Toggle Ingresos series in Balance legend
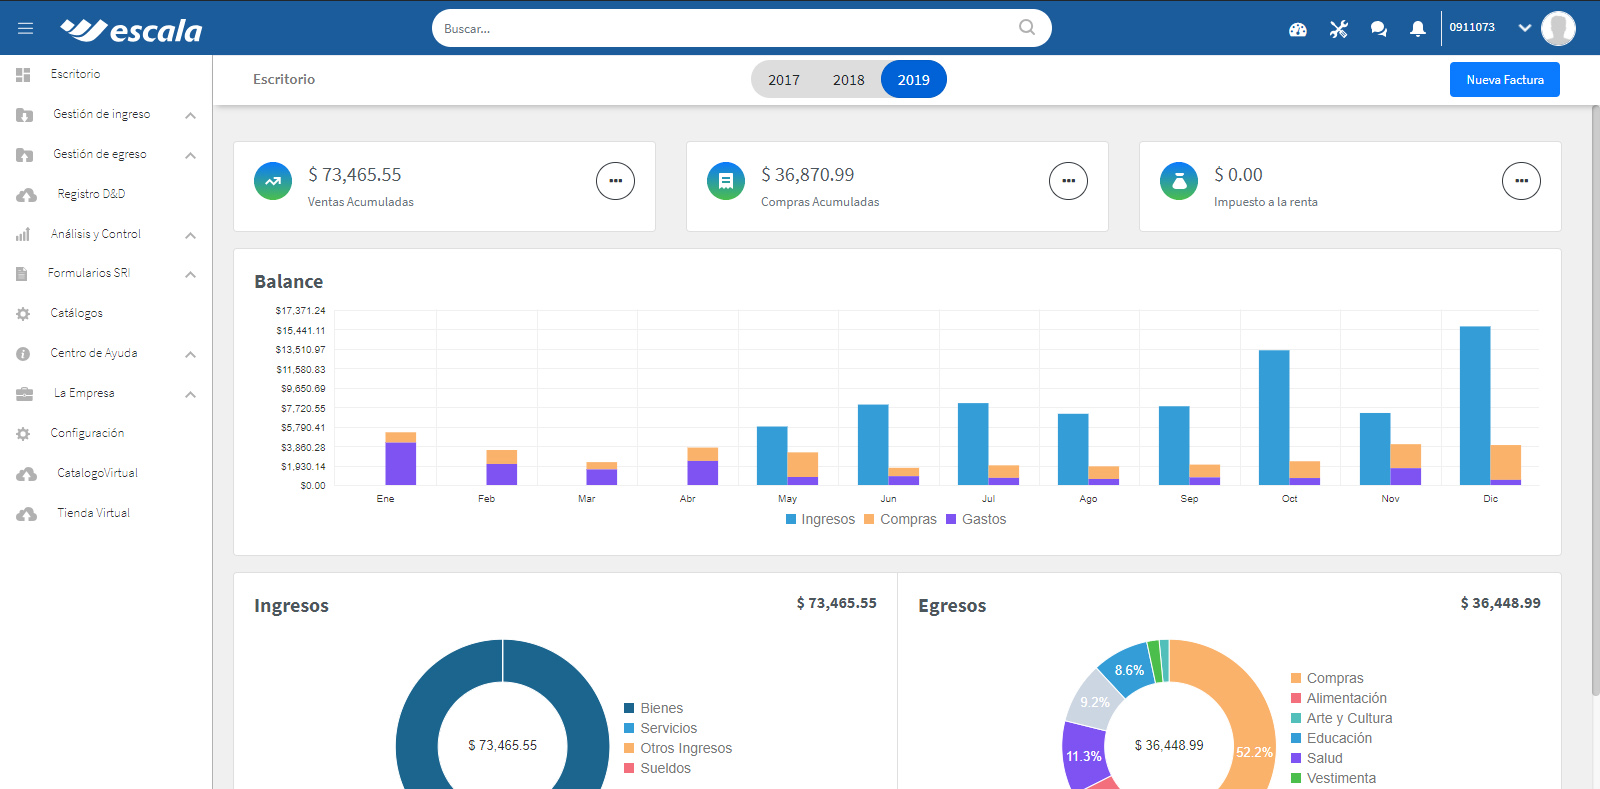The image size is (1600, 789). (x=821, y=519)
